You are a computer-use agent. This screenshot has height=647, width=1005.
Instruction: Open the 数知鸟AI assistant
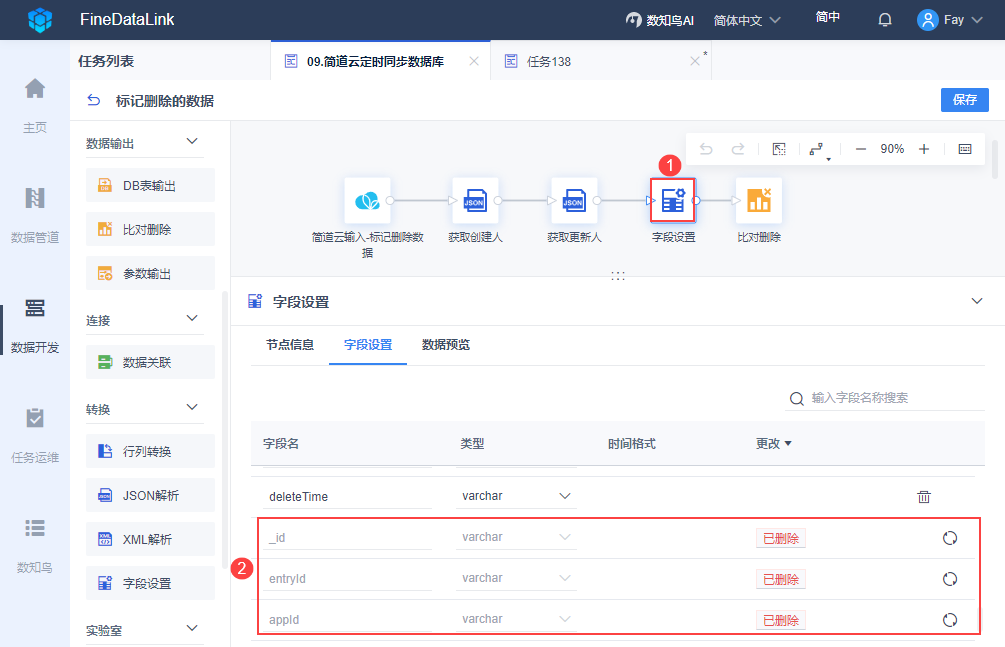[x=660, y=21]
